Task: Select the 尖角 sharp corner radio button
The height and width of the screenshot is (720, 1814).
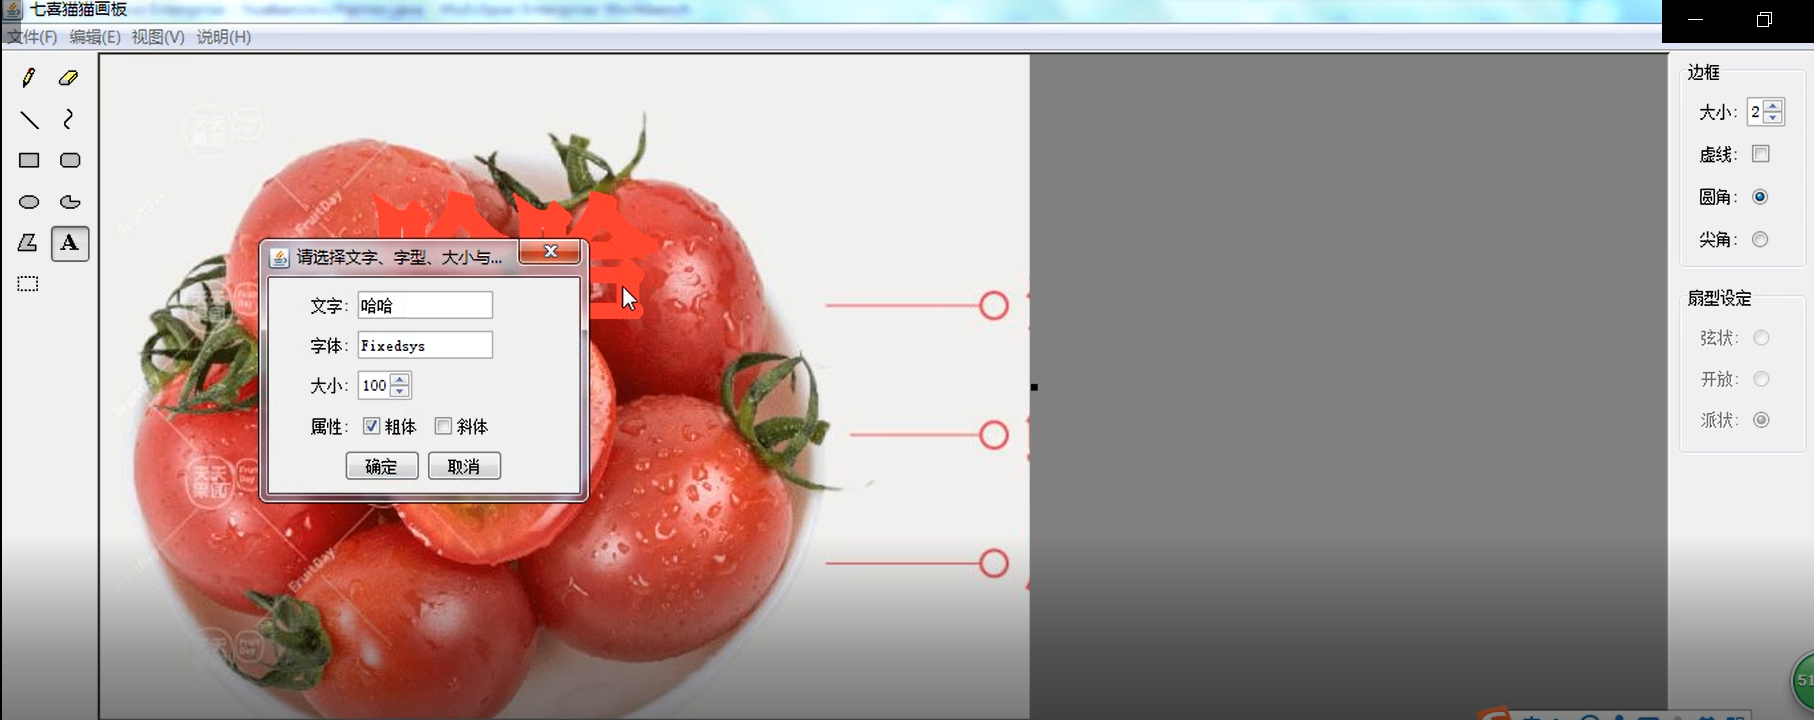Action: click(x=1760, y=239)
